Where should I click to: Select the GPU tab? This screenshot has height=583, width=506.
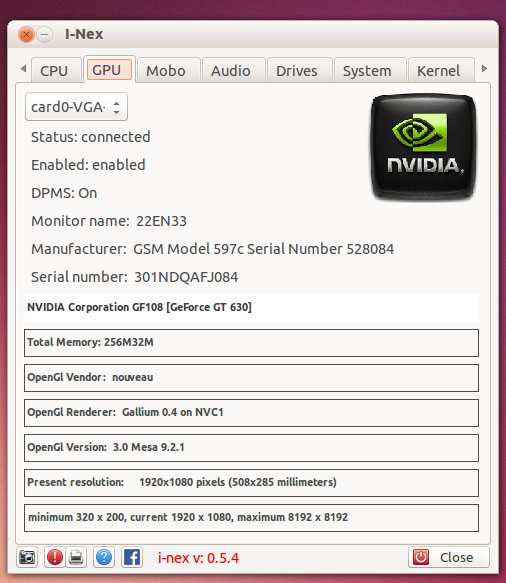tap(107, 70)
